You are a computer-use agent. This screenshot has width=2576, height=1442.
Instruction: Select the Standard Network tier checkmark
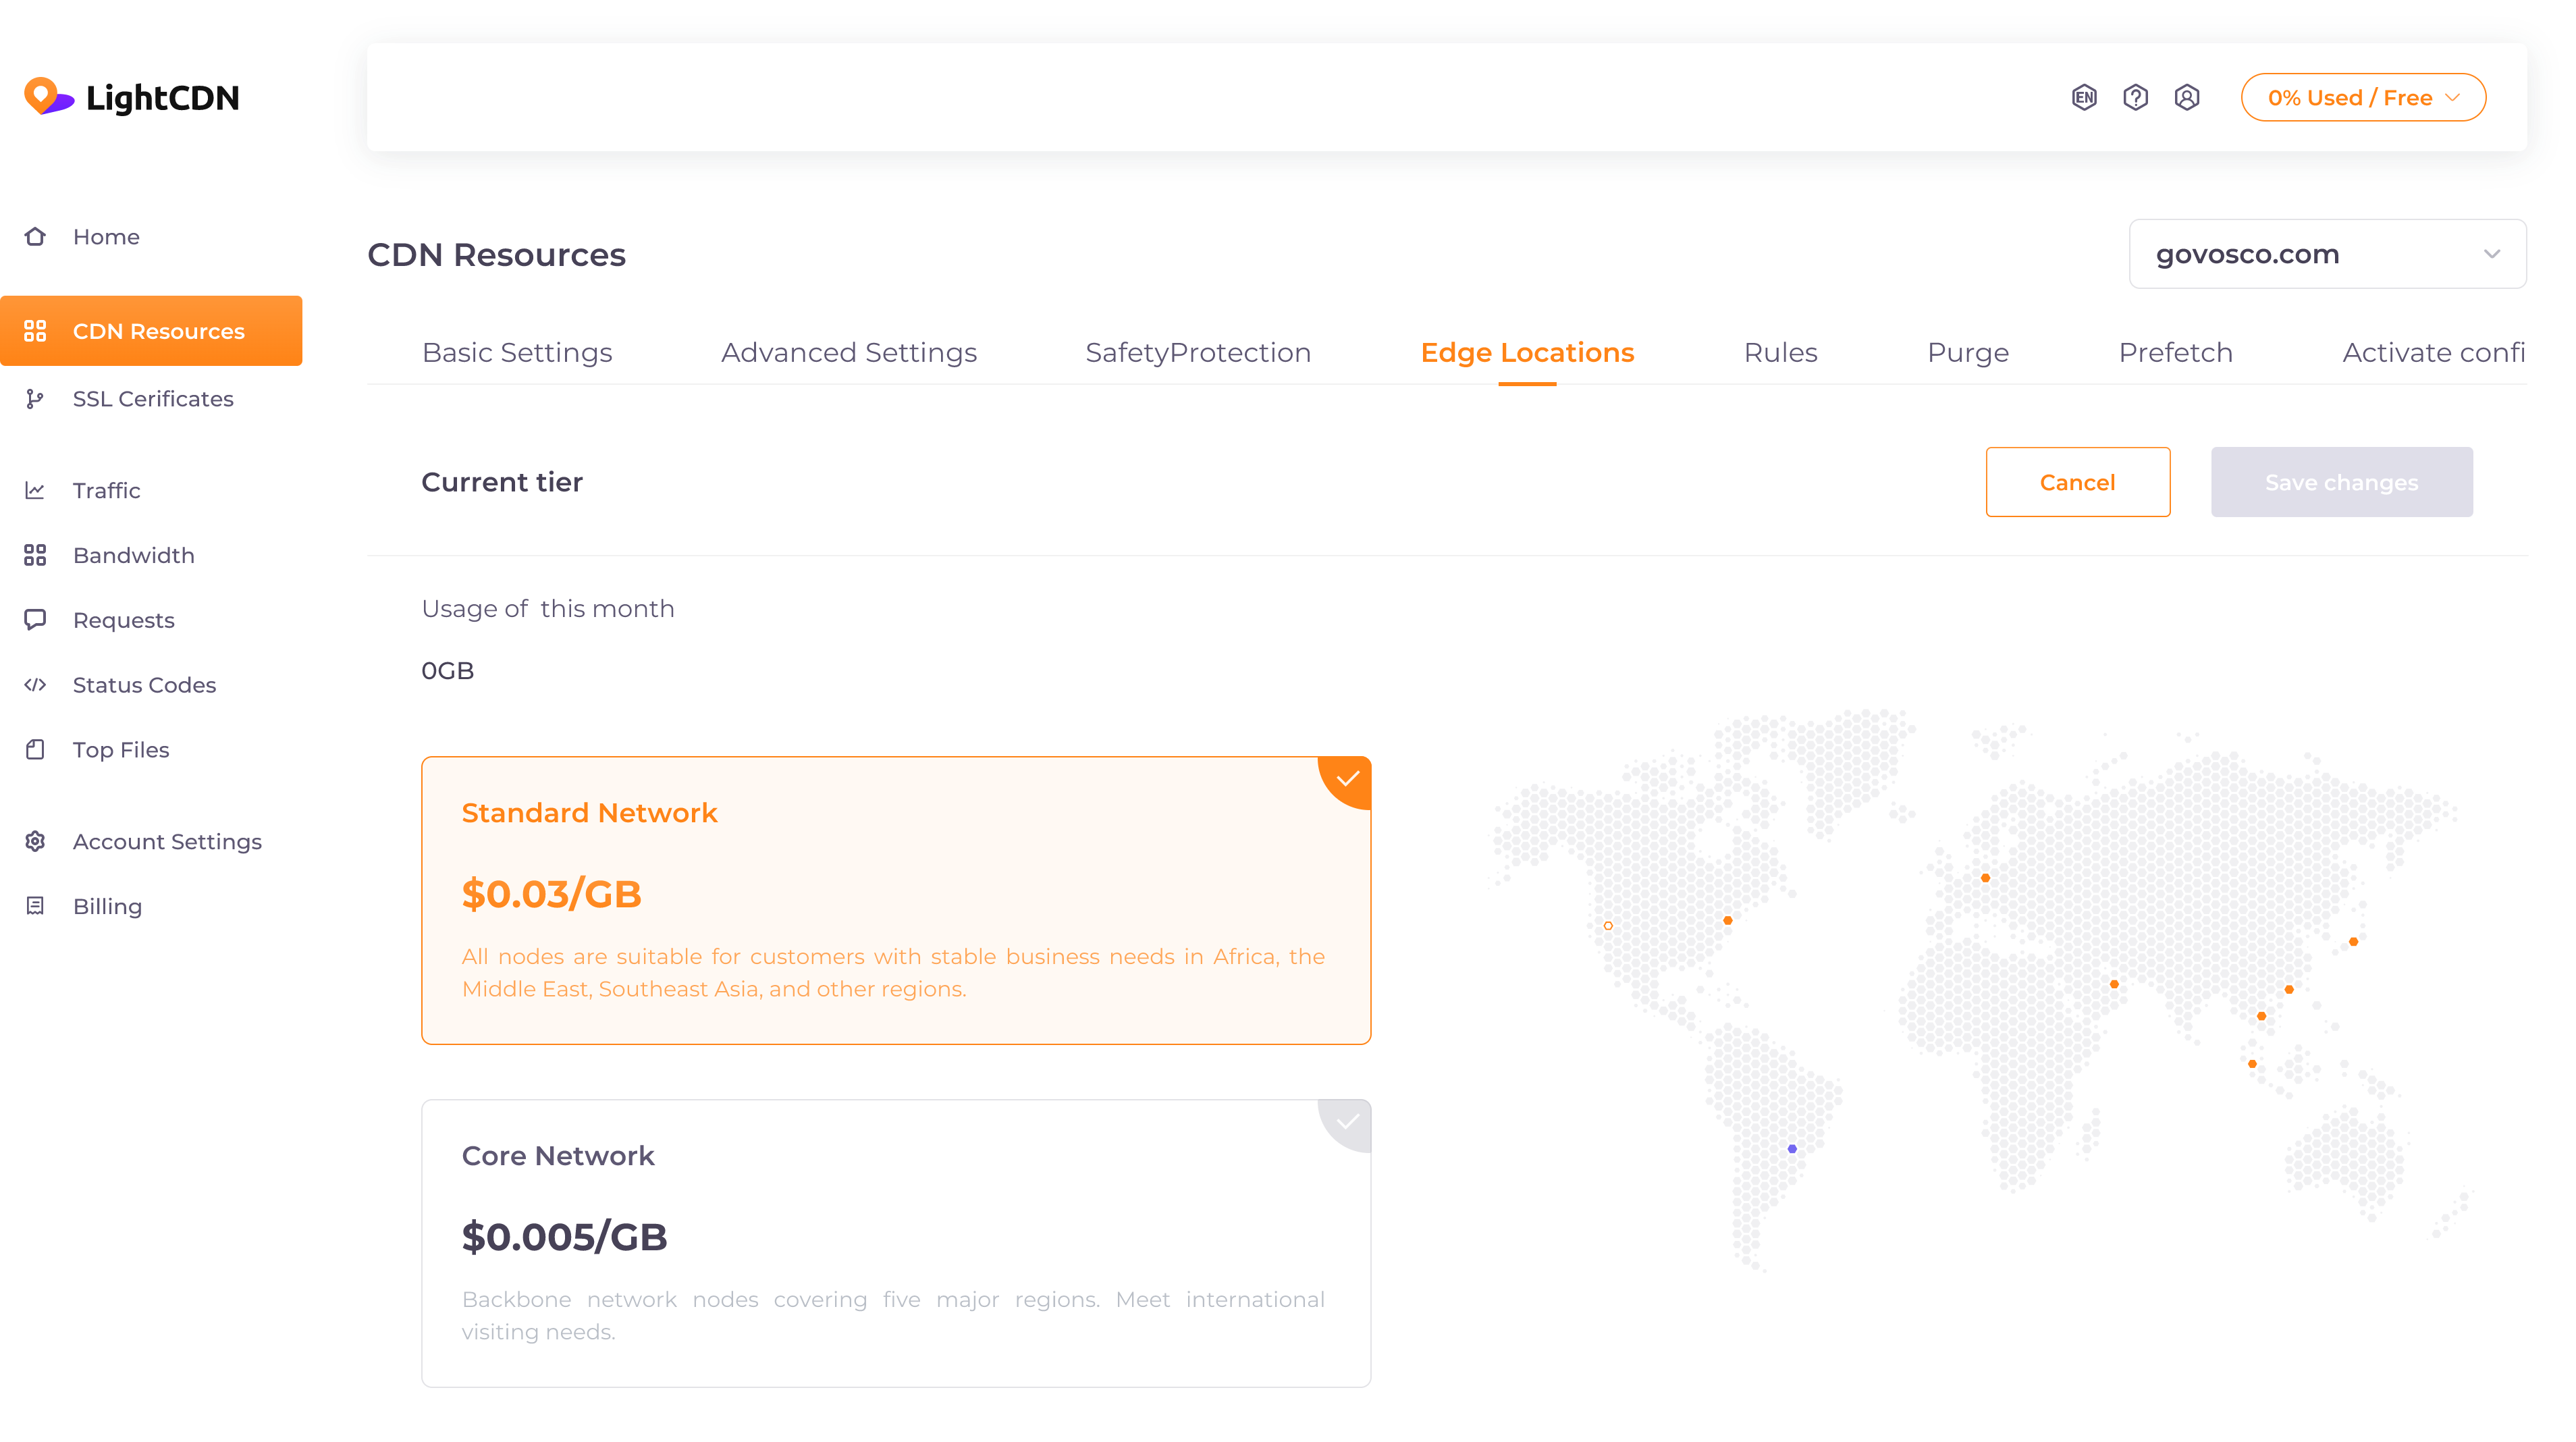1347,779
